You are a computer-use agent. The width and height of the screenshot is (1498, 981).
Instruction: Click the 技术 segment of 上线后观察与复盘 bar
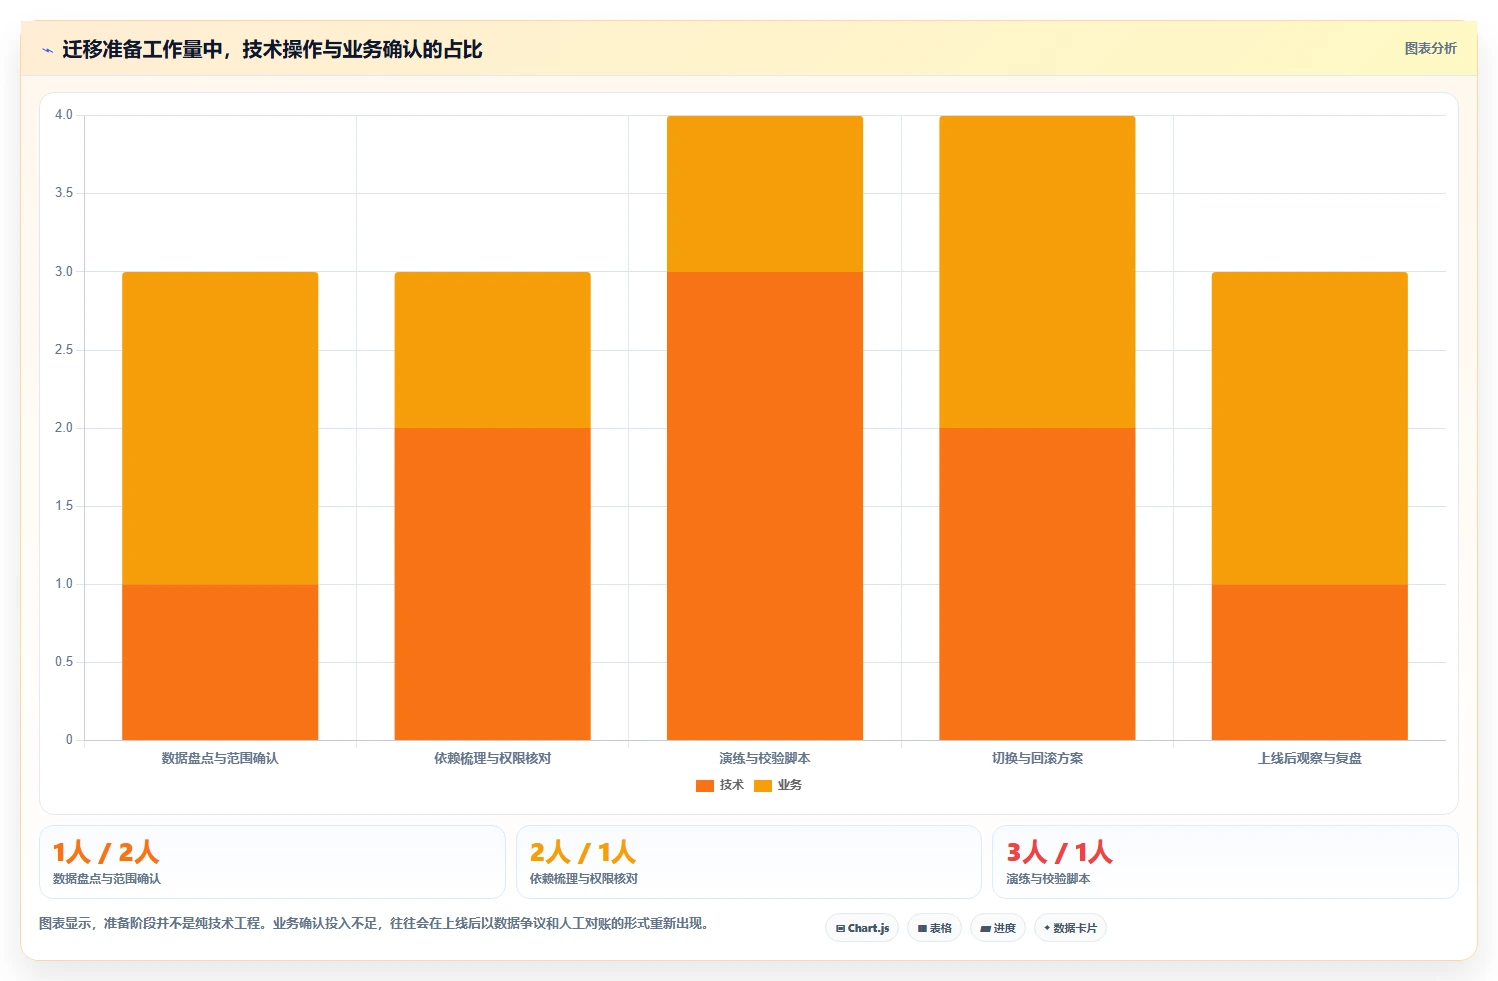pyautogui.click(x=1309, y=662)
